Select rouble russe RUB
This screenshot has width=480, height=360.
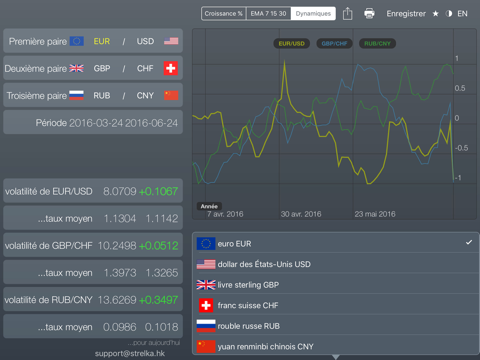tap(336, 326)
